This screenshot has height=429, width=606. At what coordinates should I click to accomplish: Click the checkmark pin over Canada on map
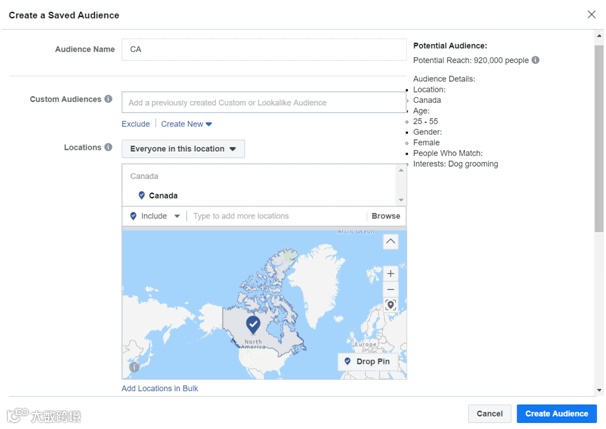point(253,325)
